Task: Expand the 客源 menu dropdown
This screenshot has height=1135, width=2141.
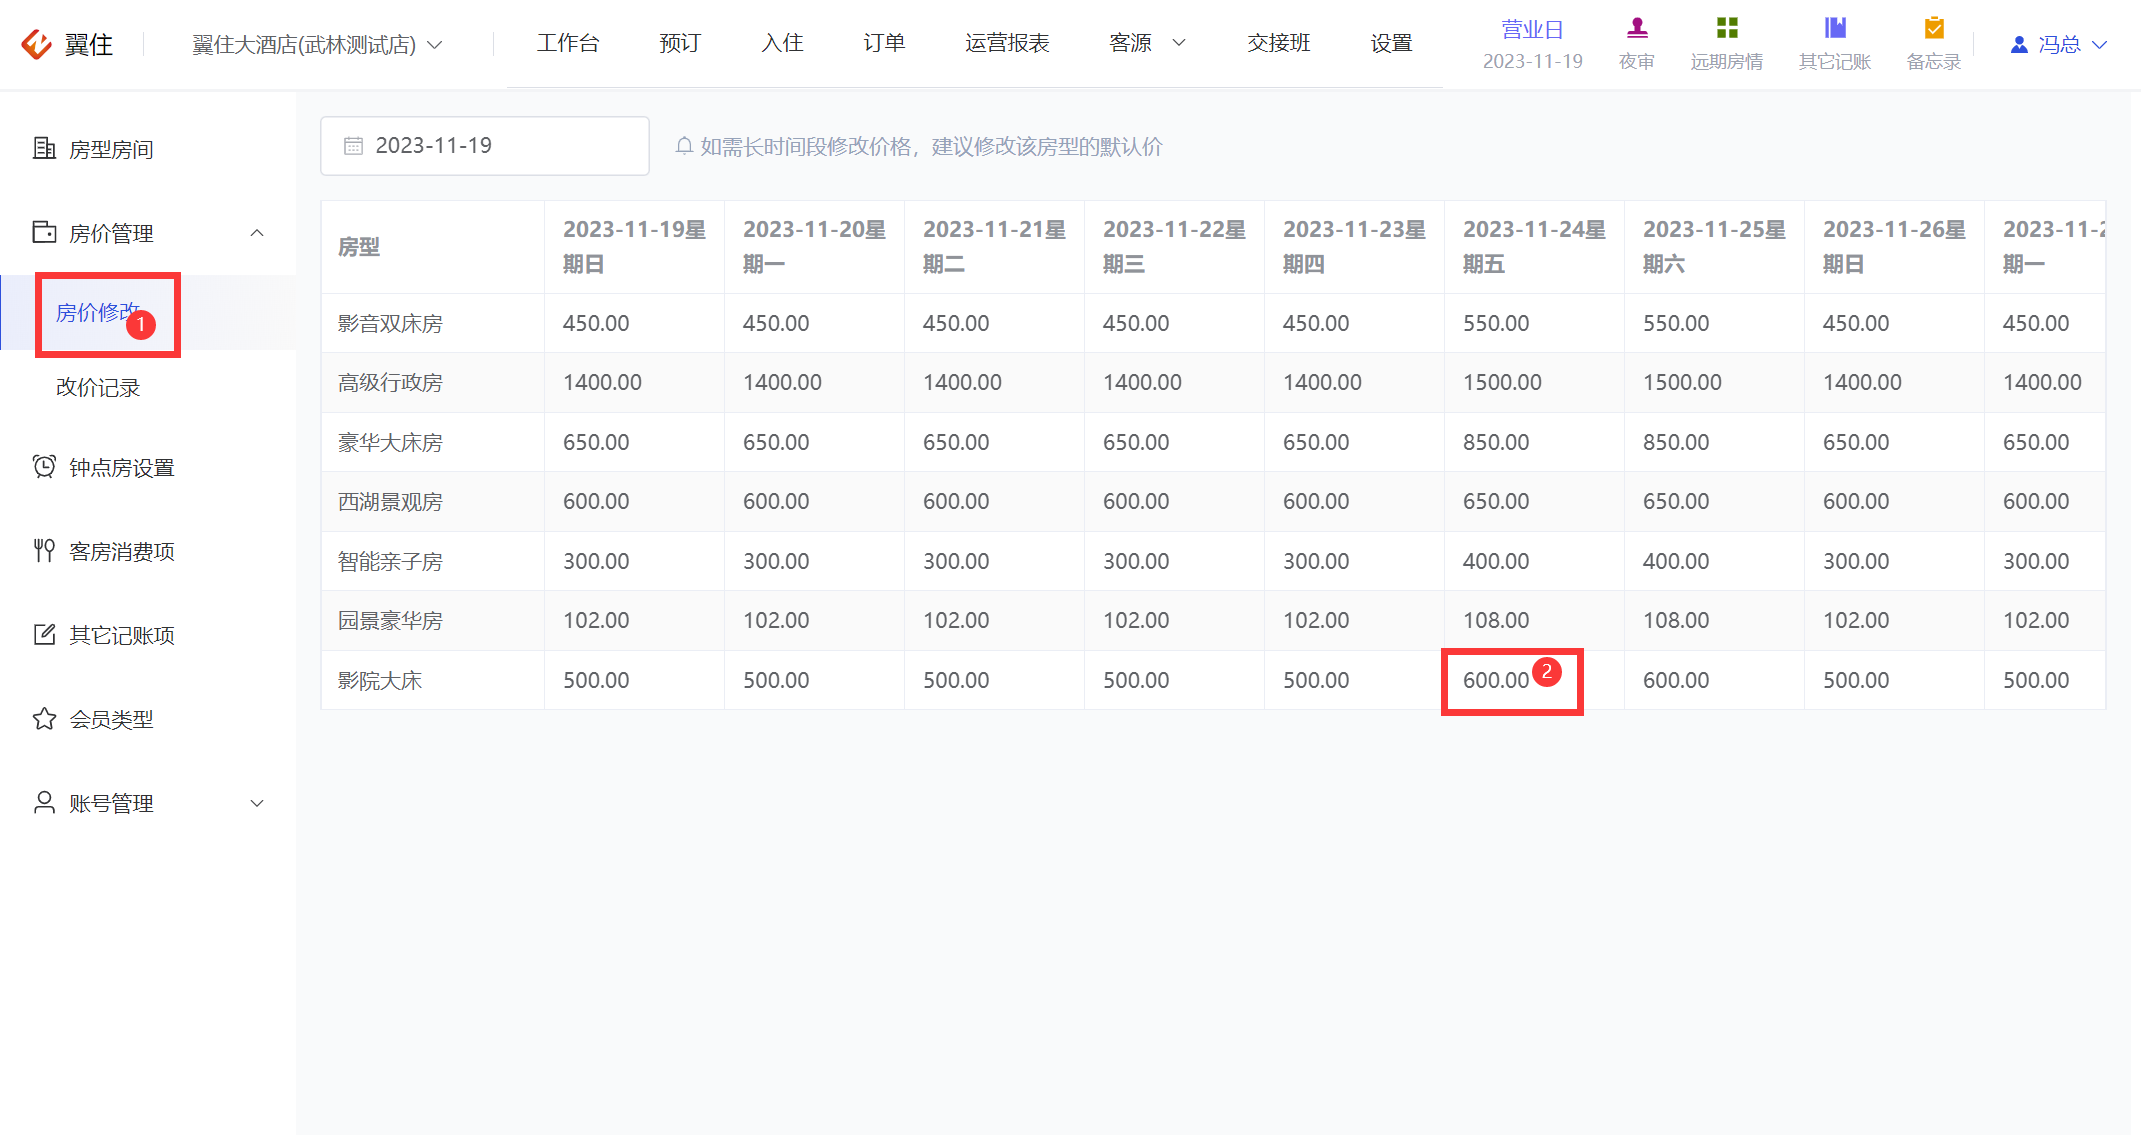Action: point(1147,43)
